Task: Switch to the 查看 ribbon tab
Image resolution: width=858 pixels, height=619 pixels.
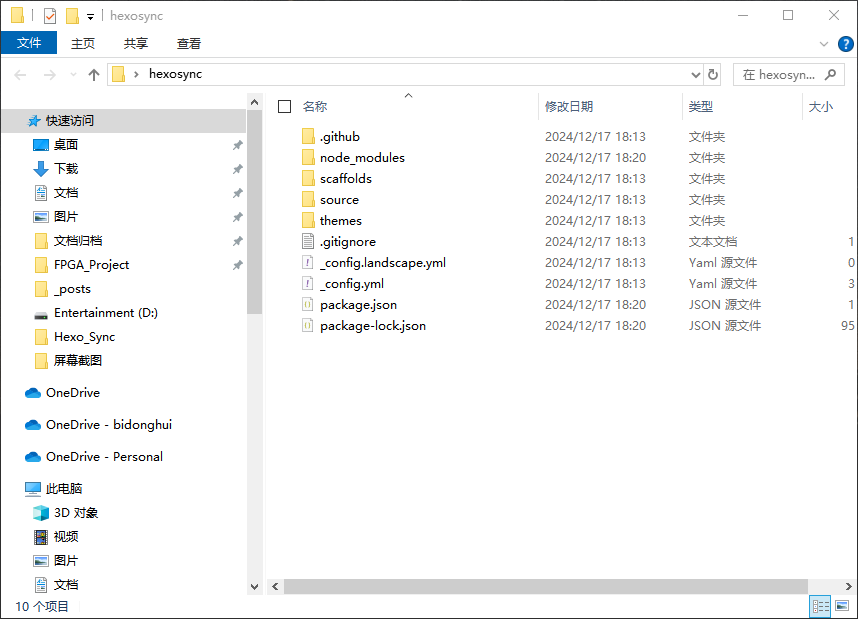Action: coord(189,43)
